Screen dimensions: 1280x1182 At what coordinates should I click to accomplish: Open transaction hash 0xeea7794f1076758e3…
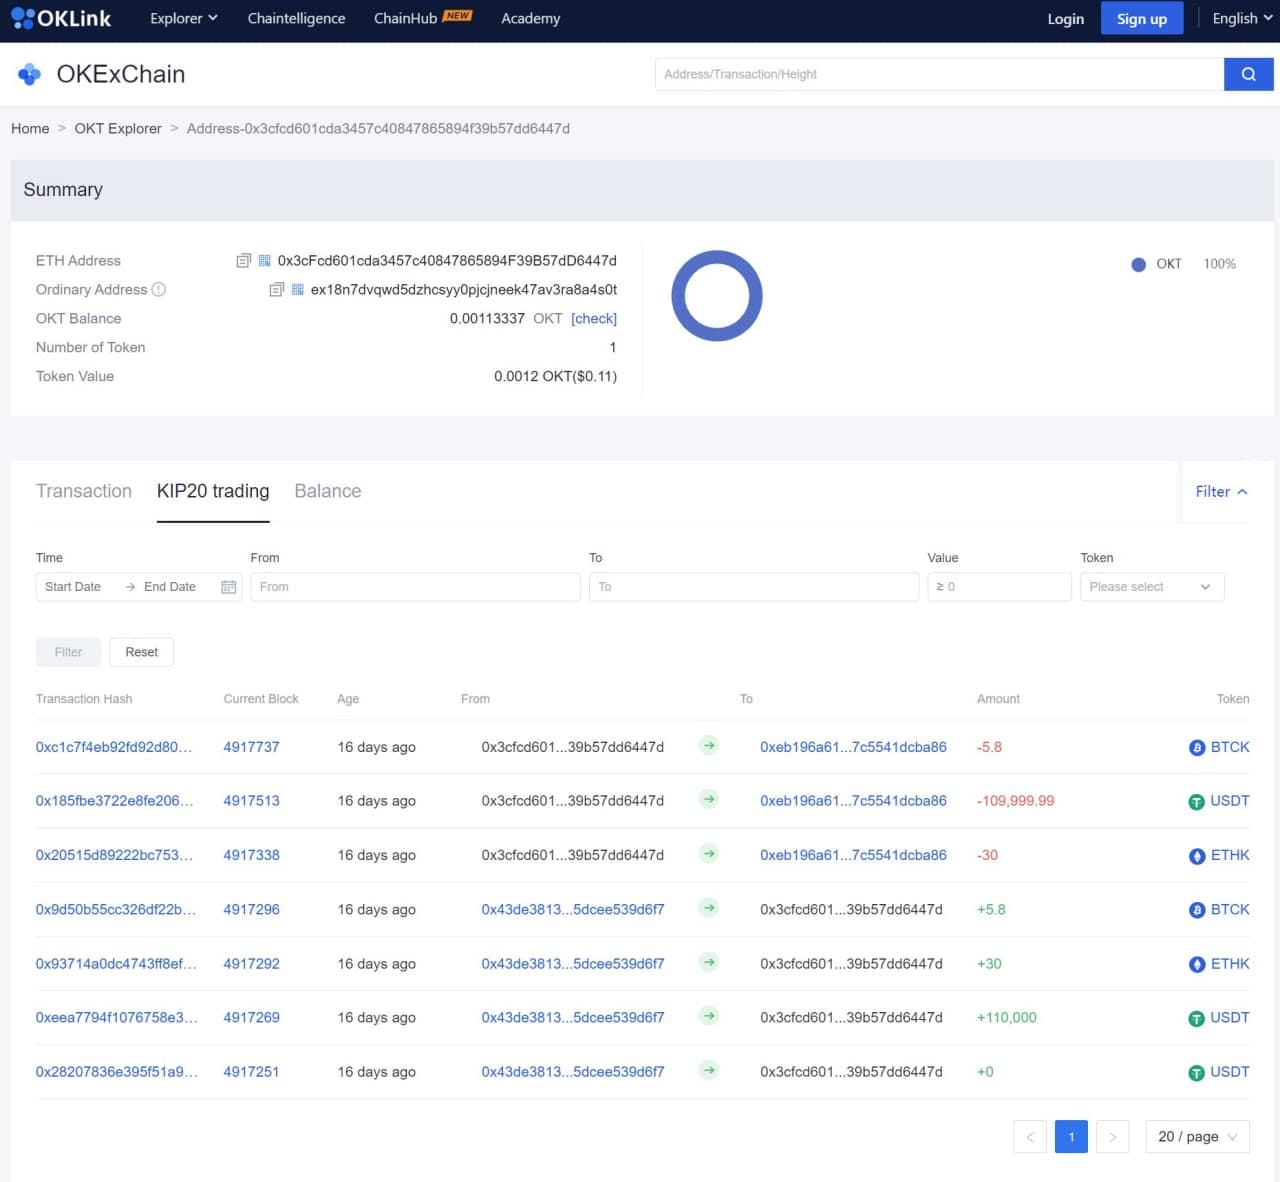coord(116,1017)
